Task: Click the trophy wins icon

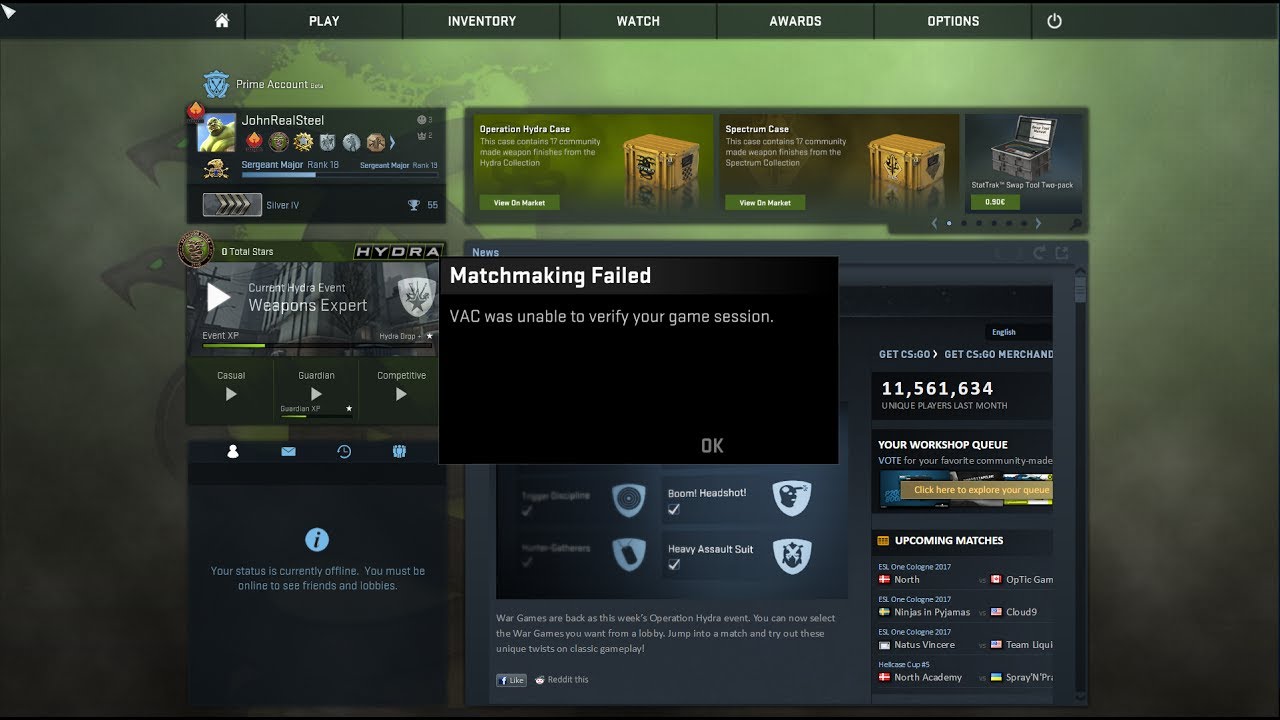Action: 414,205
